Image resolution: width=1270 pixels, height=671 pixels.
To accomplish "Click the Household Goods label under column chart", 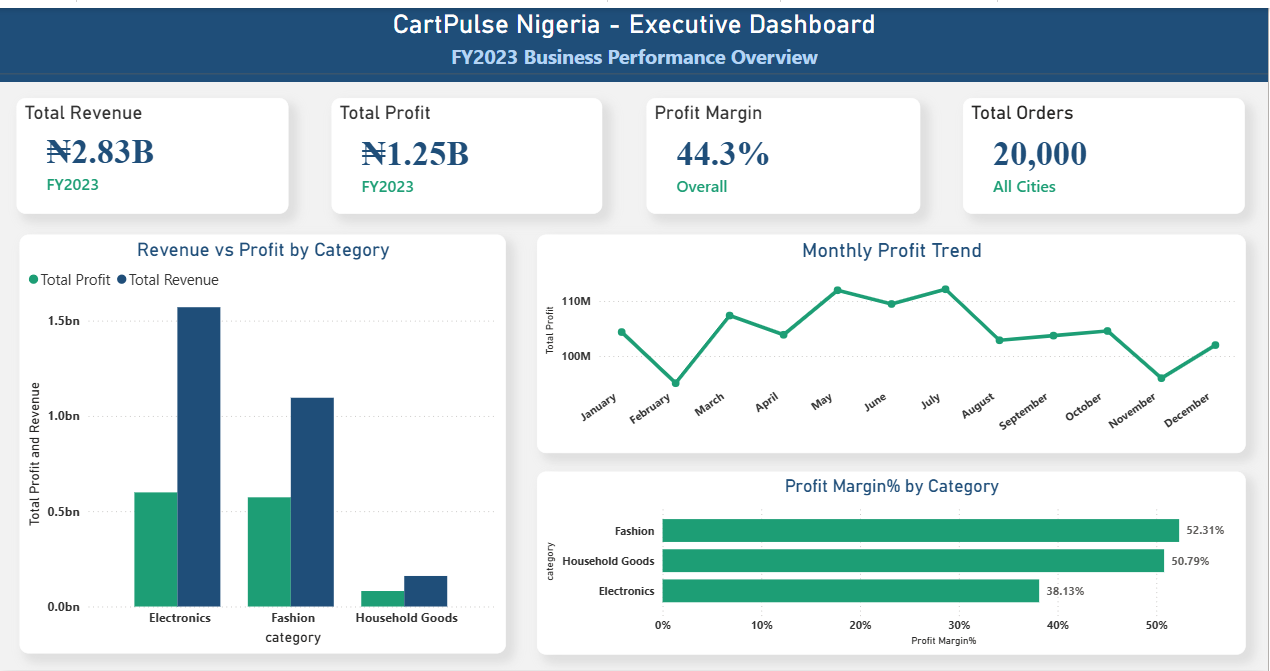I will pyautogui.click(x=407, y=618).
